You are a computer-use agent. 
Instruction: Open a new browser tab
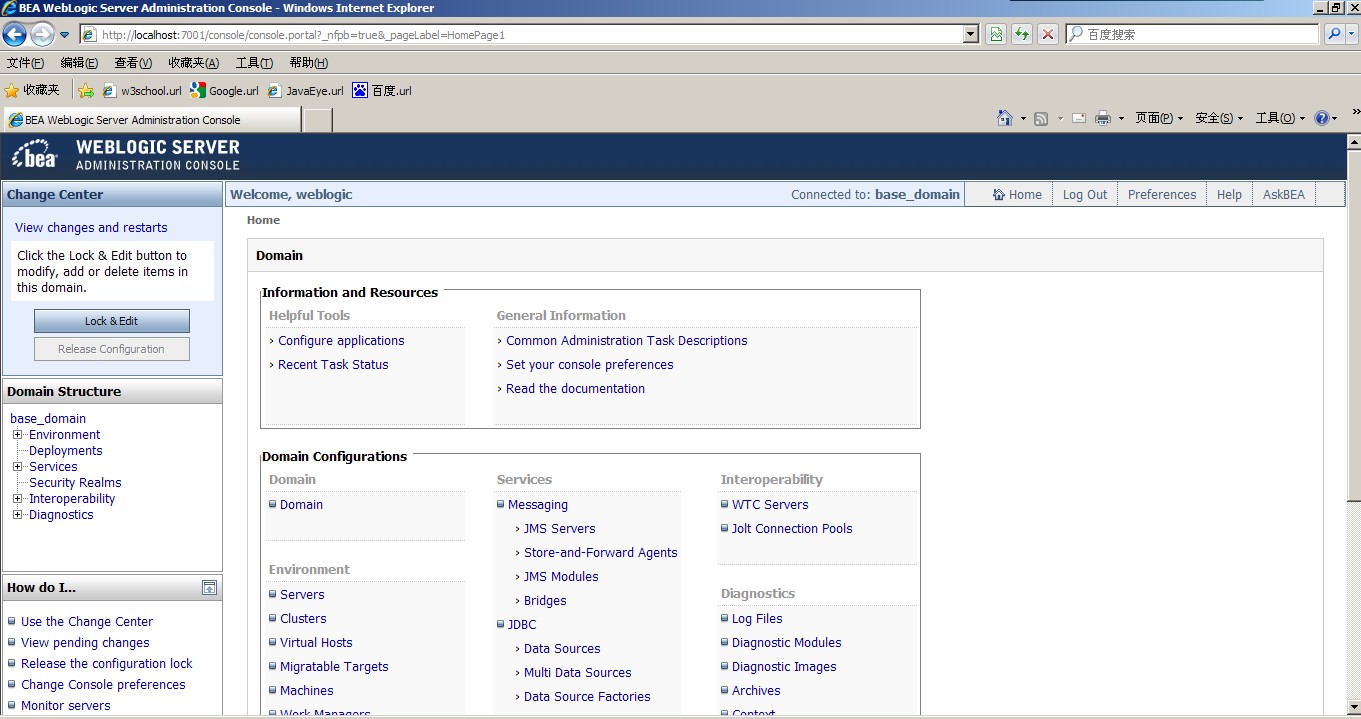318,120
